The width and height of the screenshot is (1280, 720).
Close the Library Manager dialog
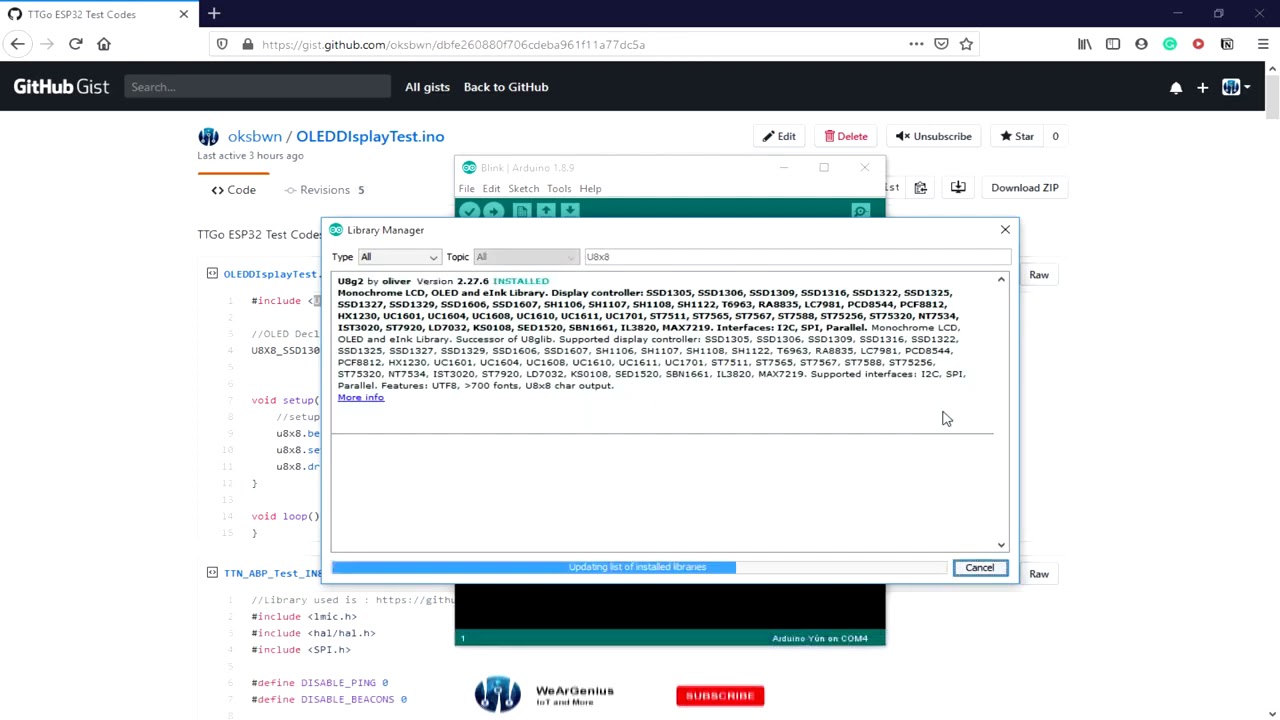[1005, 230]
